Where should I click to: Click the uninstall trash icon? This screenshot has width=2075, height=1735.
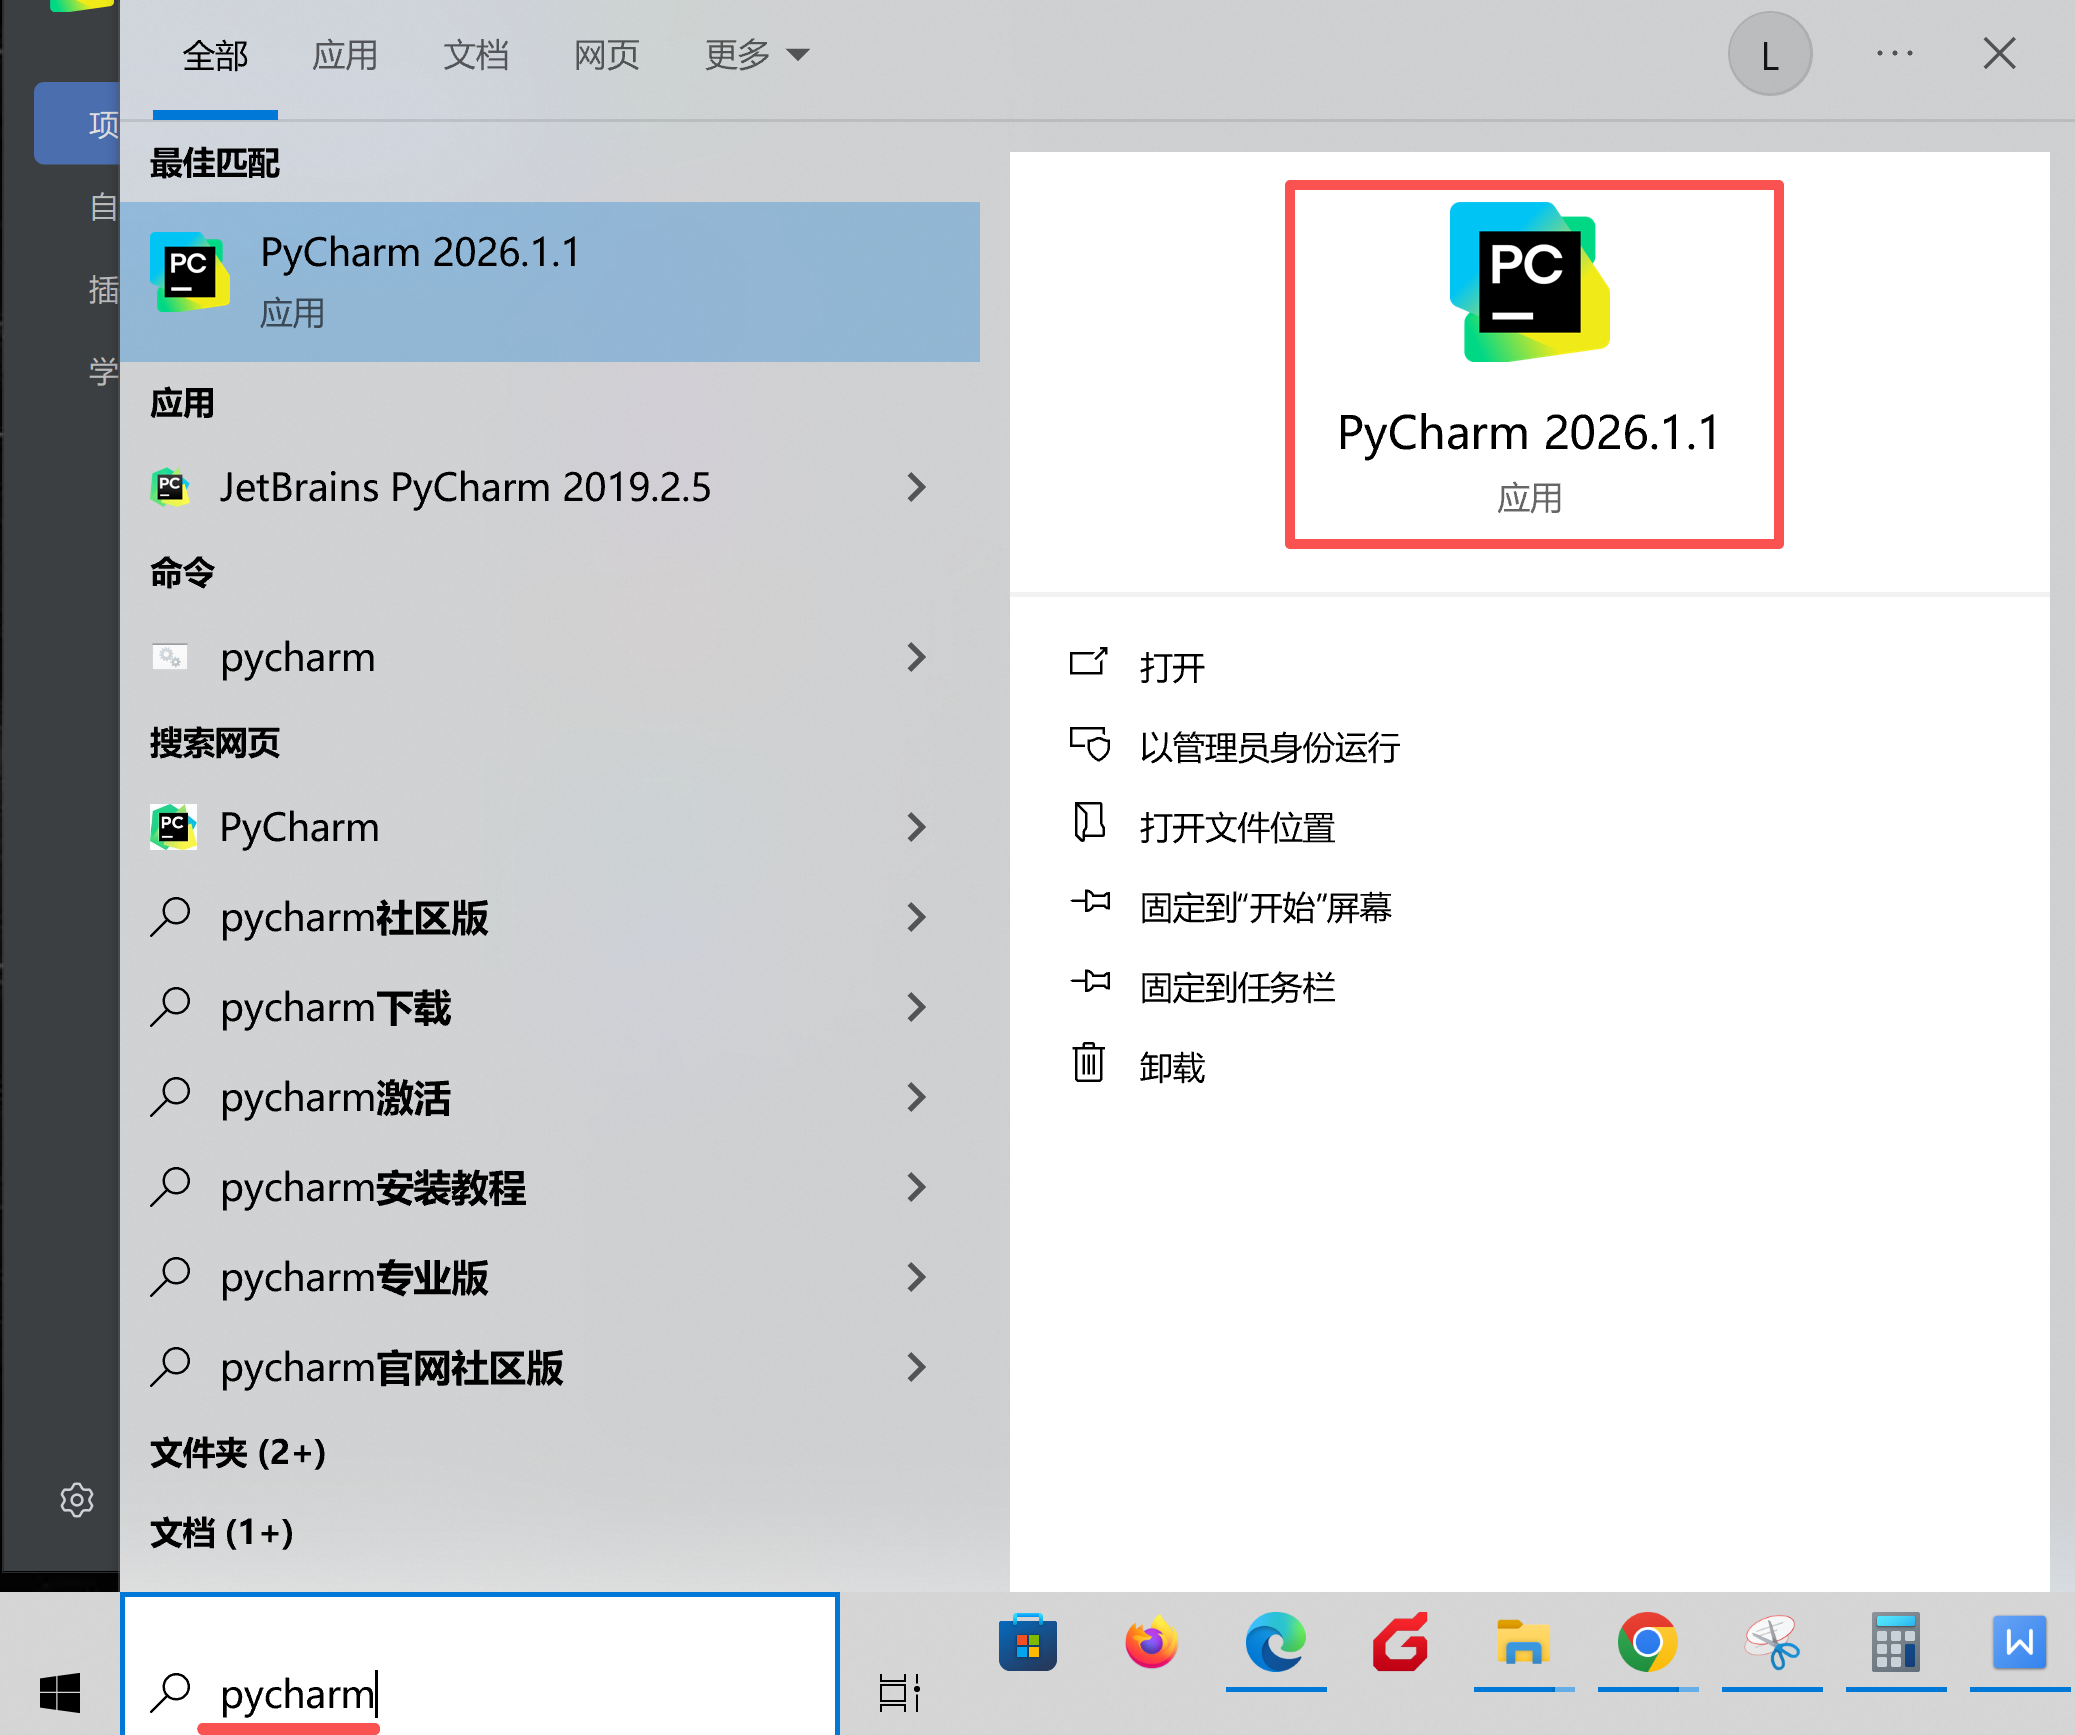(x=1089, y=1063)
